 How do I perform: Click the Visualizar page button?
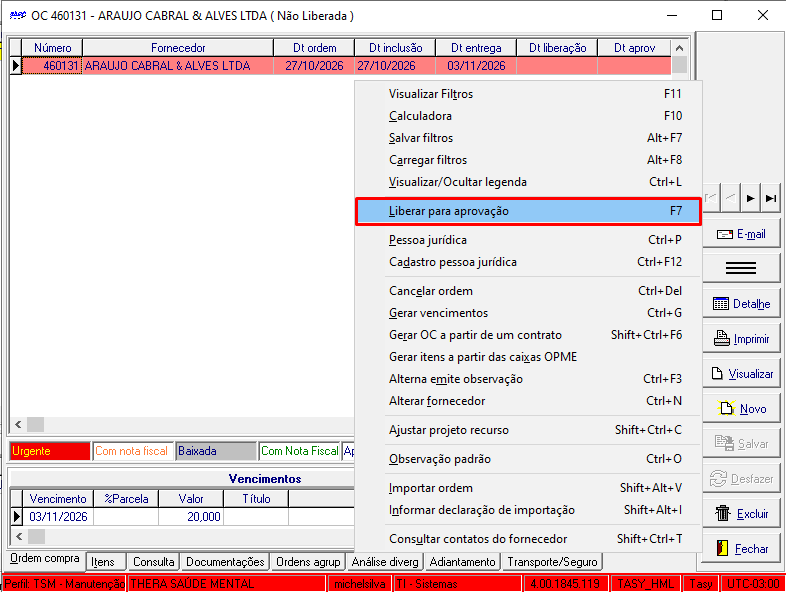741,374
